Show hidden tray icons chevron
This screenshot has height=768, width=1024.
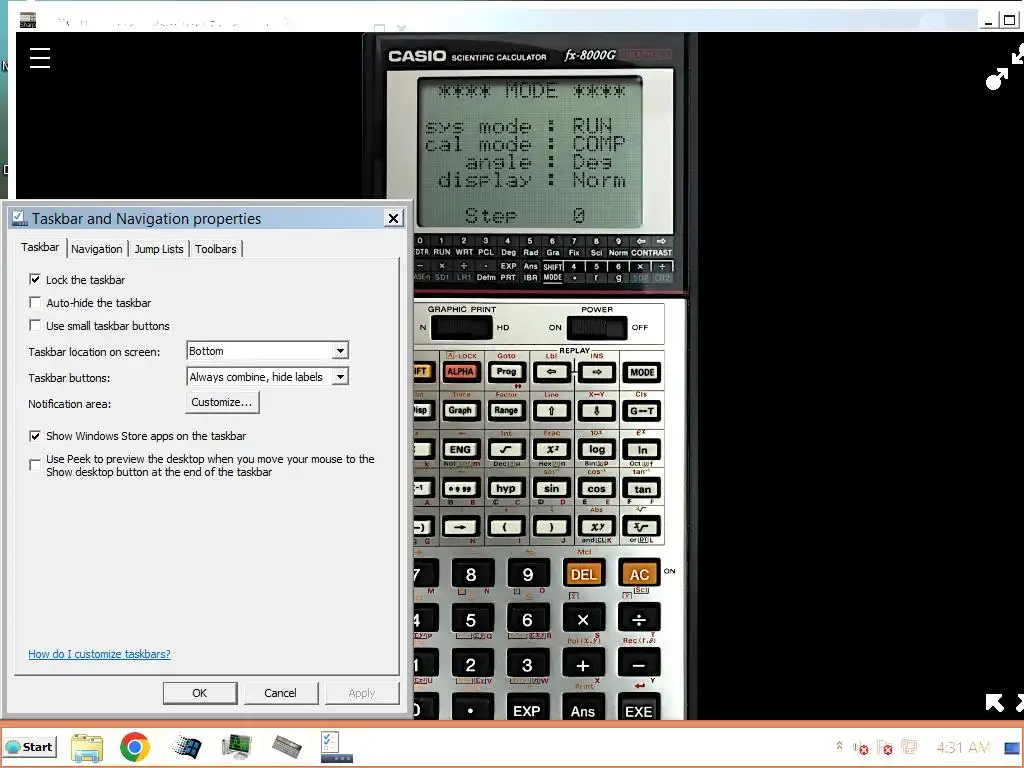coord(839,745)
